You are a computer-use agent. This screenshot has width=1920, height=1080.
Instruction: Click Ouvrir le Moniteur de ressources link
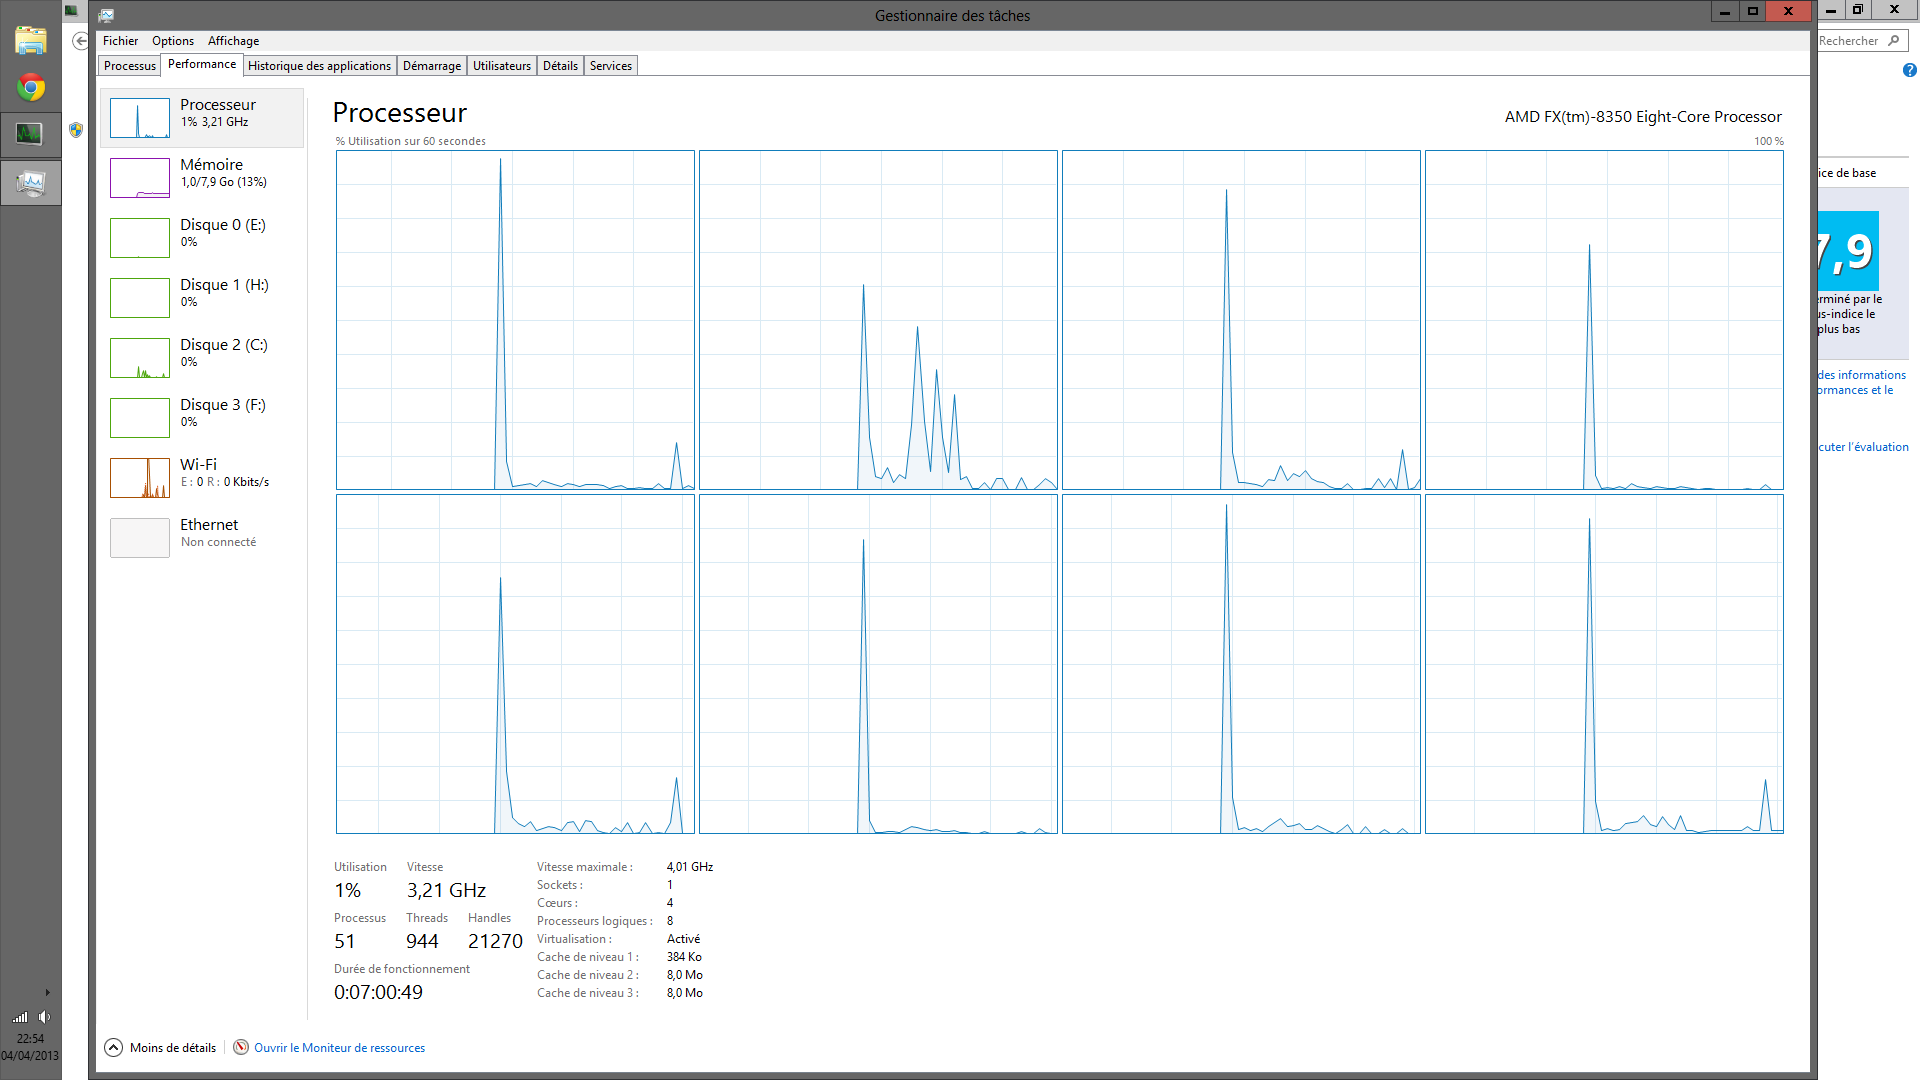pos(339,1048)
